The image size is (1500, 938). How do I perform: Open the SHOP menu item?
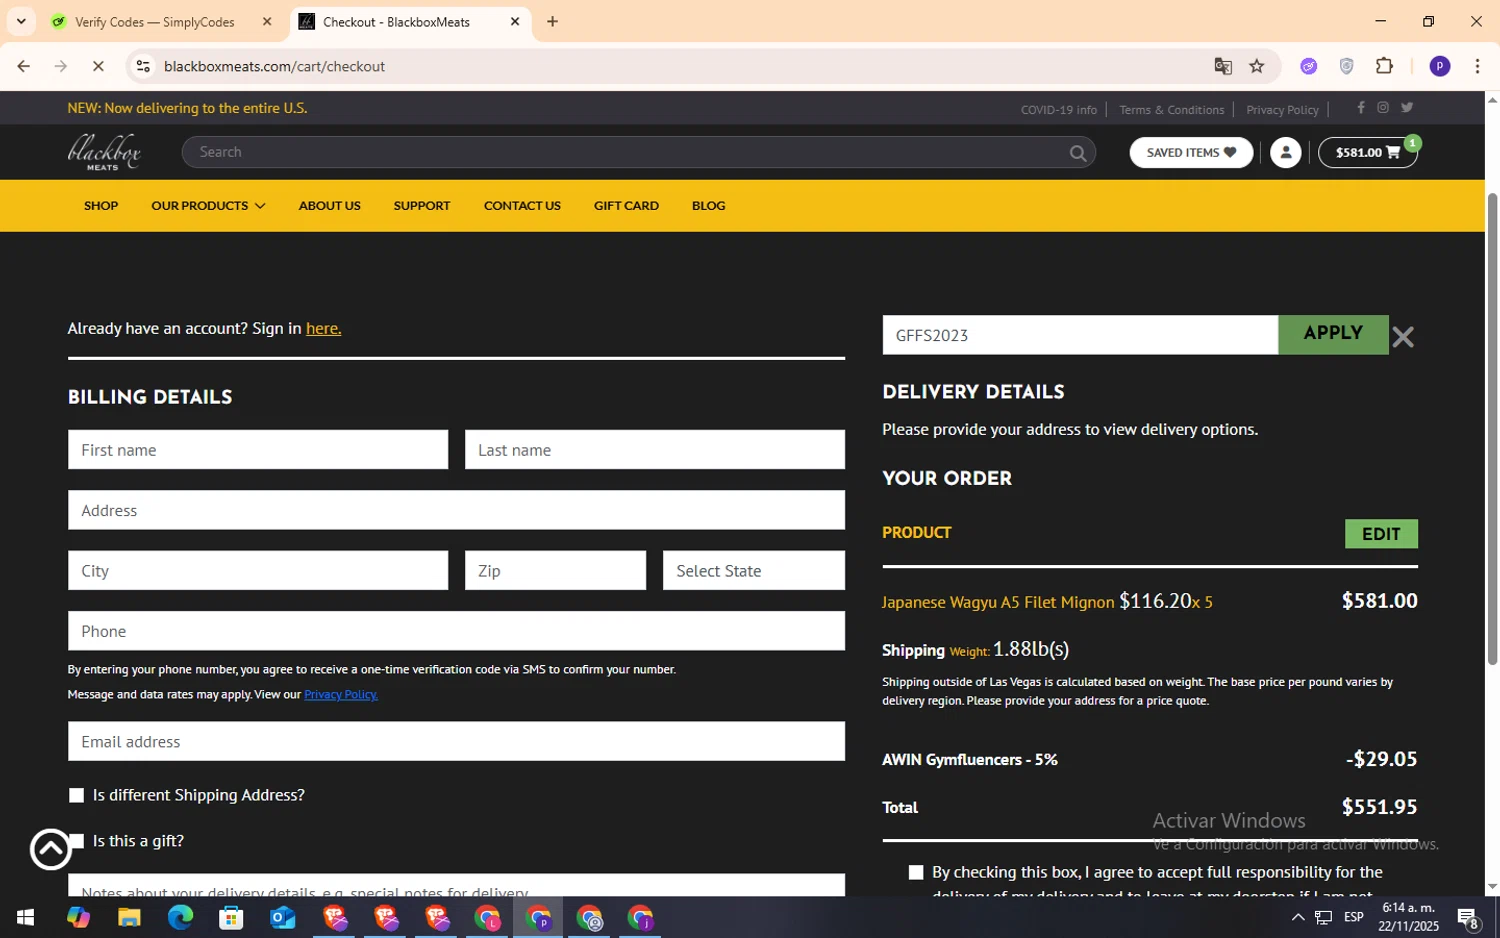point(101,206)
